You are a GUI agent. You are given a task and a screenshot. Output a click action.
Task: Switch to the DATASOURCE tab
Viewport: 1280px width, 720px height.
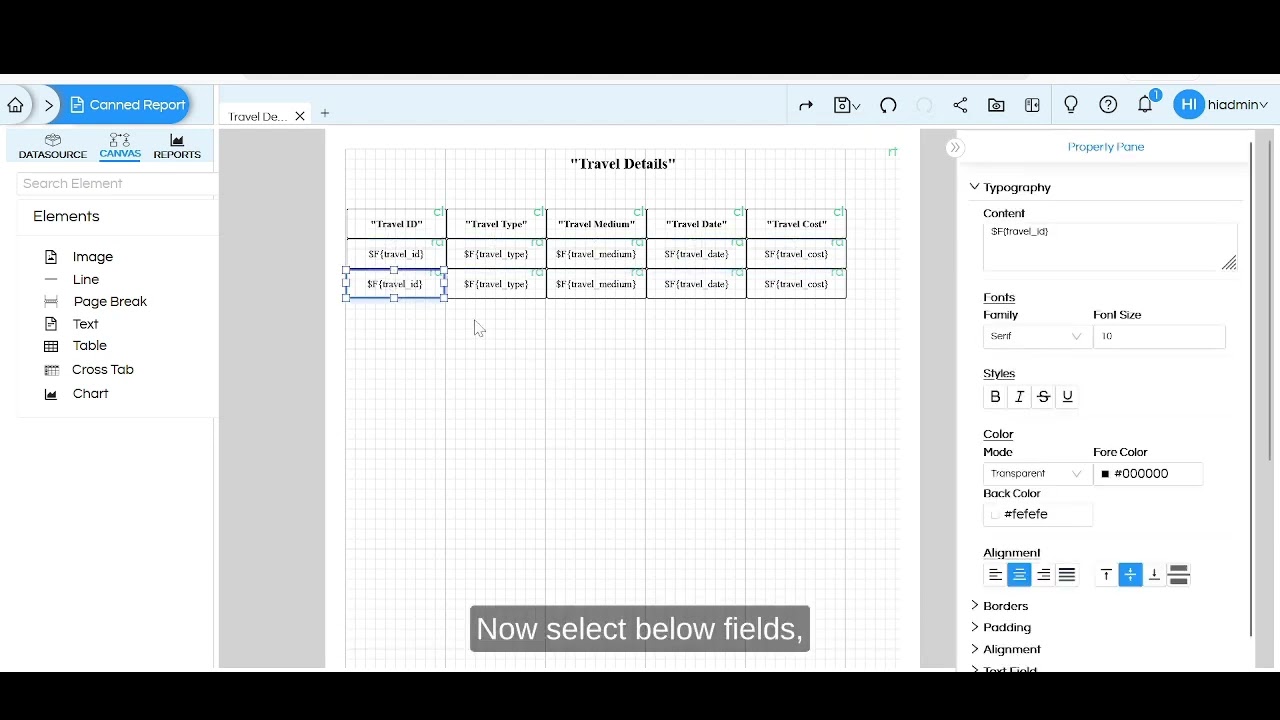[x=53, y=146]
